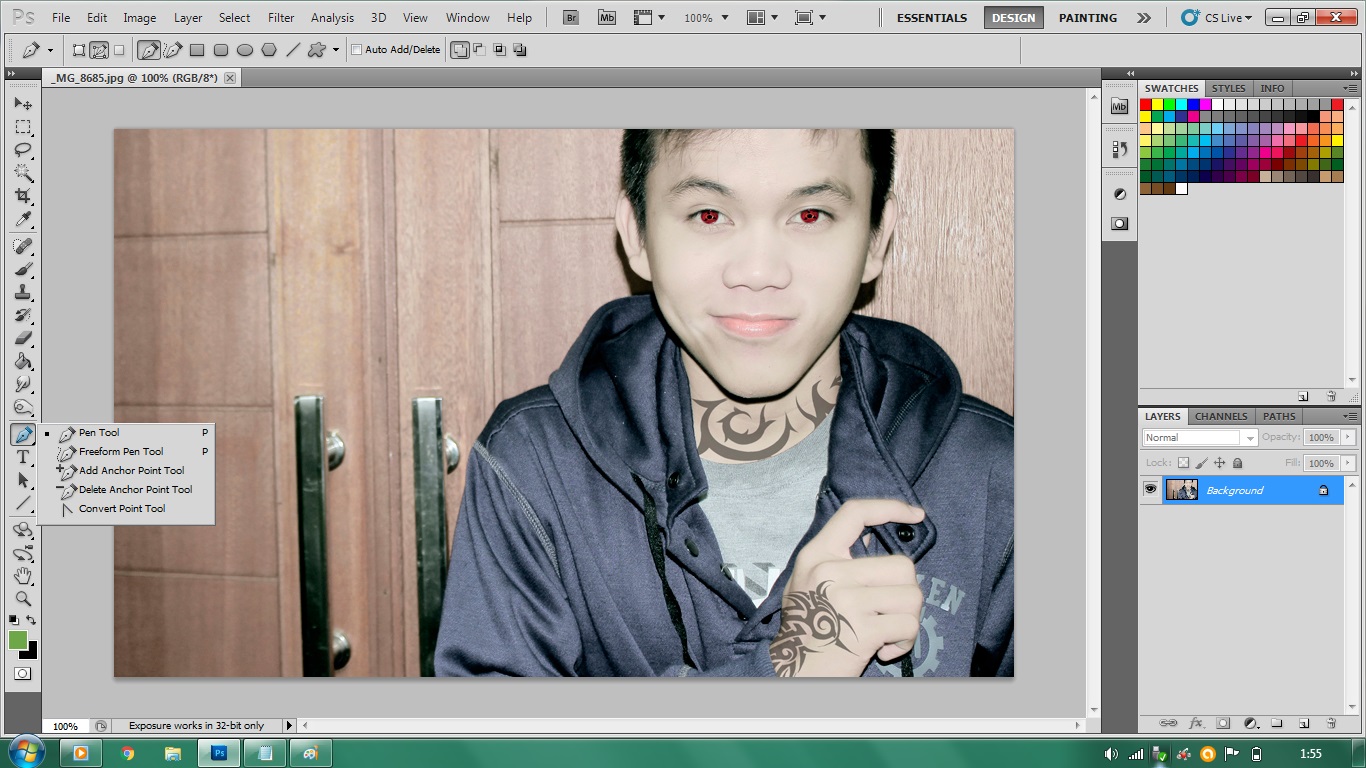Open the Normal blend mode dropdown
Viewport: 1366px width, 768px height.
pyautogui.click(x=1200, y=437)
